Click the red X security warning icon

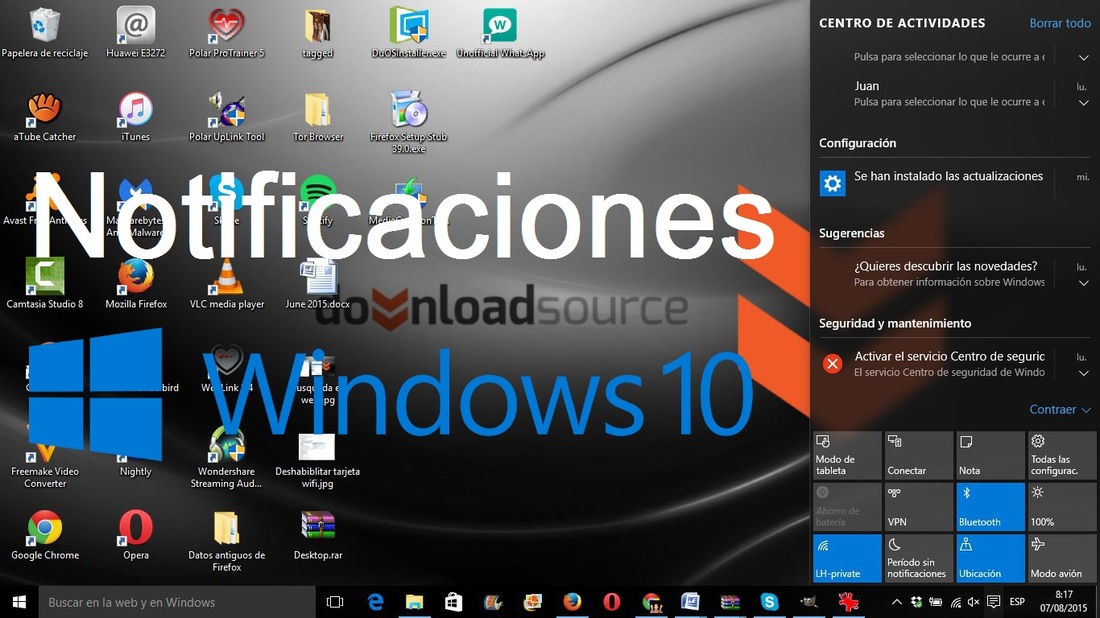tap(832, 363)
